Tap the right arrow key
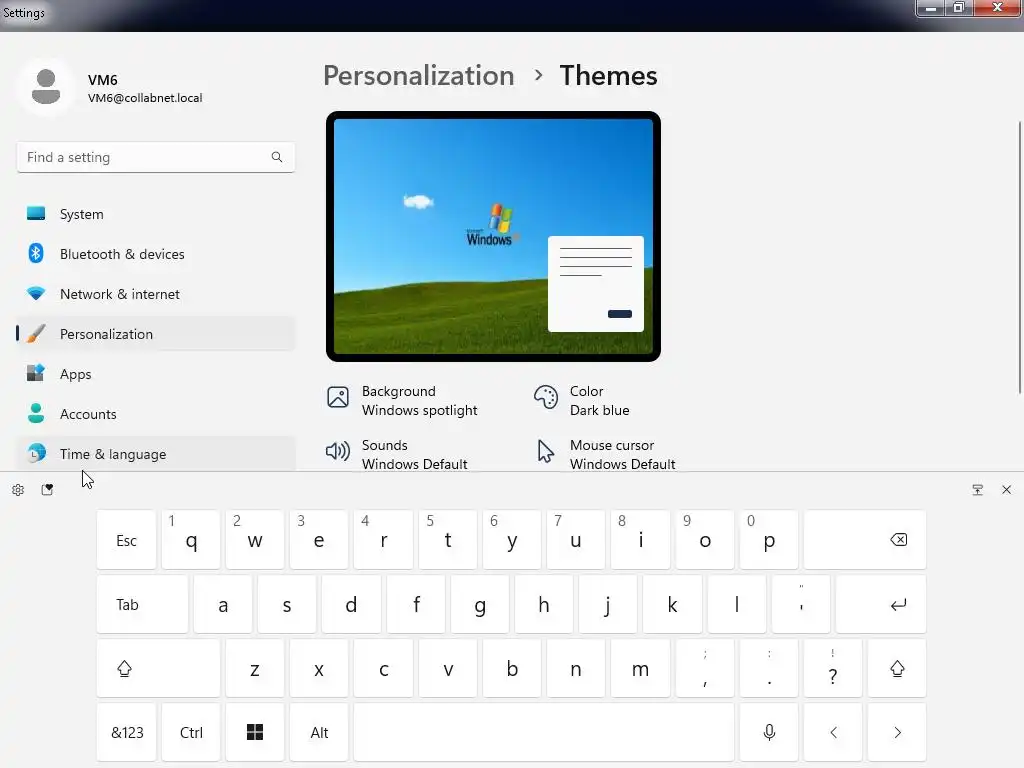 pos(897,732)
